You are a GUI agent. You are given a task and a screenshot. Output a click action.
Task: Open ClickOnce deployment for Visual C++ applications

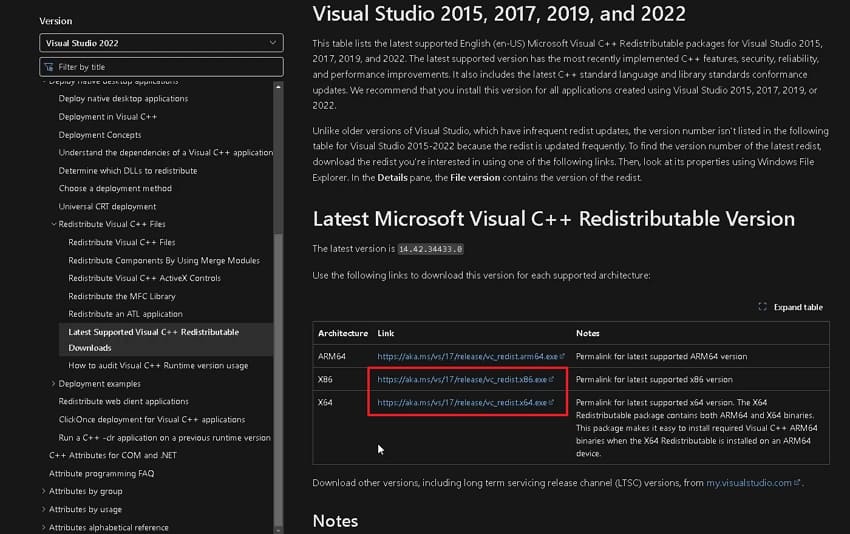[152, 419]
